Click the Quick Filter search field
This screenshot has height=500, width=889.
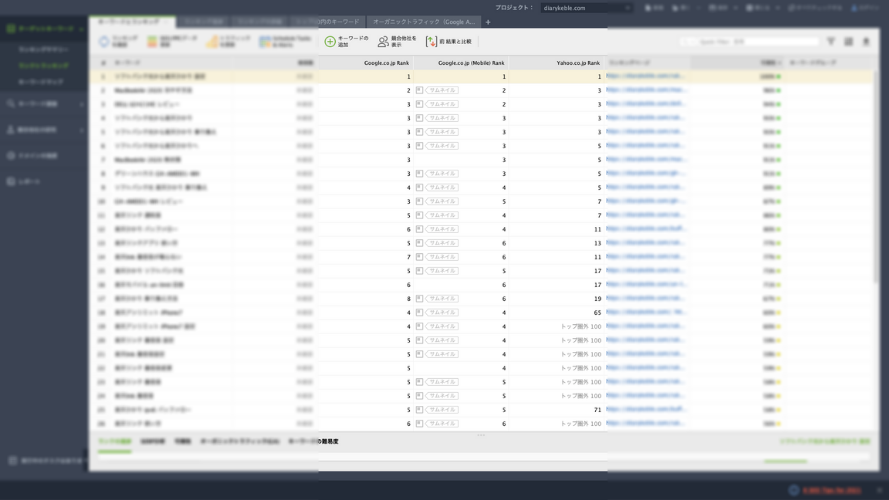click(x=750, y=41)
